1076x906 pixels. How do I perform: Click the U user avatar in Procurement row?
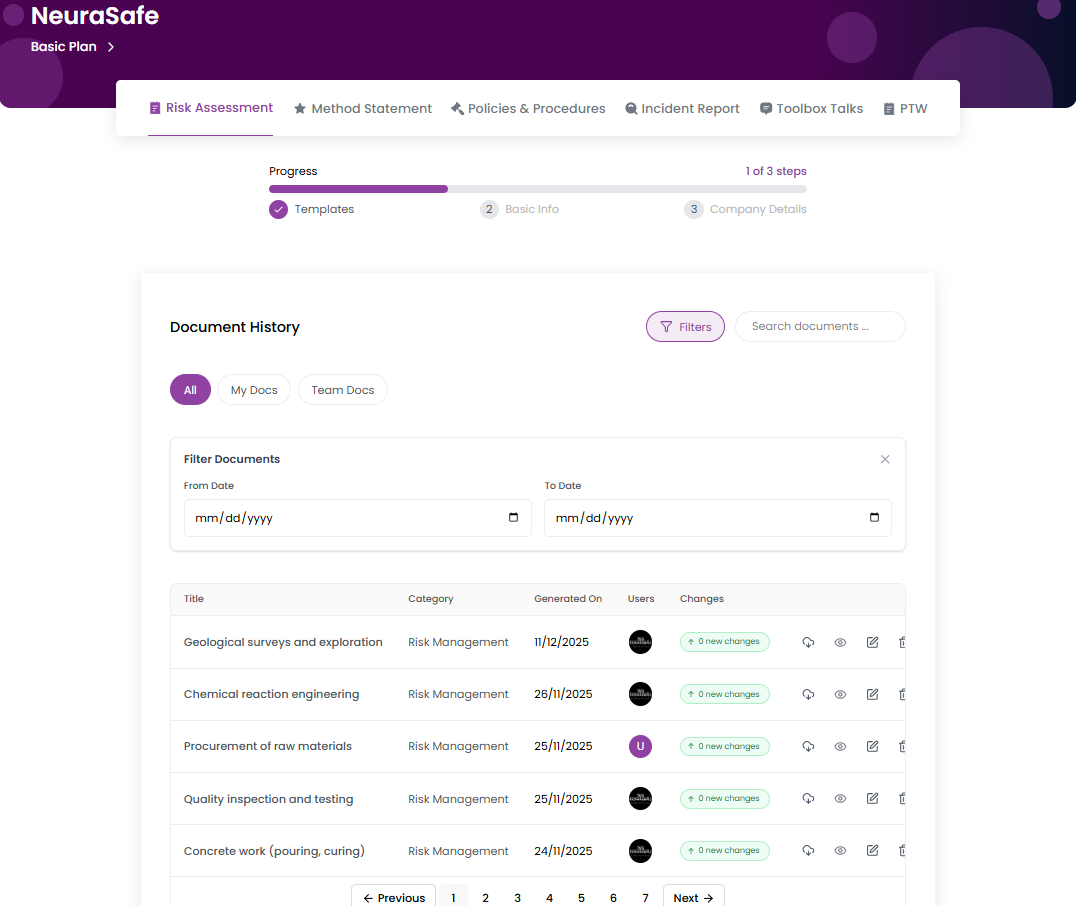coord(640,746)
